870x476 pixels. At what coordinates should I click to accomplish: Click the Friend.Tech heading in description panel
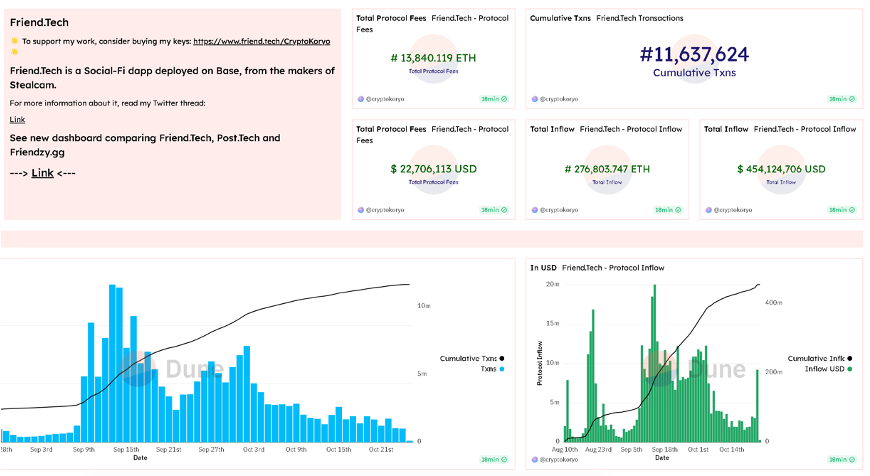tap(39, 23)
